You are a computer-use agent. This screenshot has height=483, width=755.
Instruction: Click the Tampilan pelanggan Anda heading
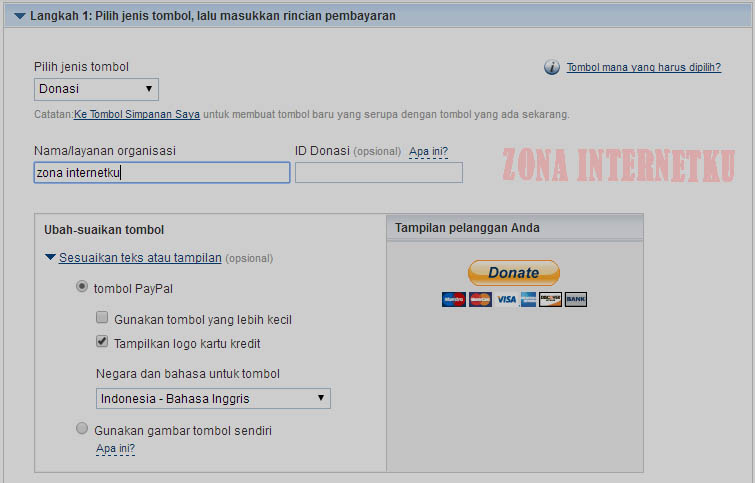(467, 228)
